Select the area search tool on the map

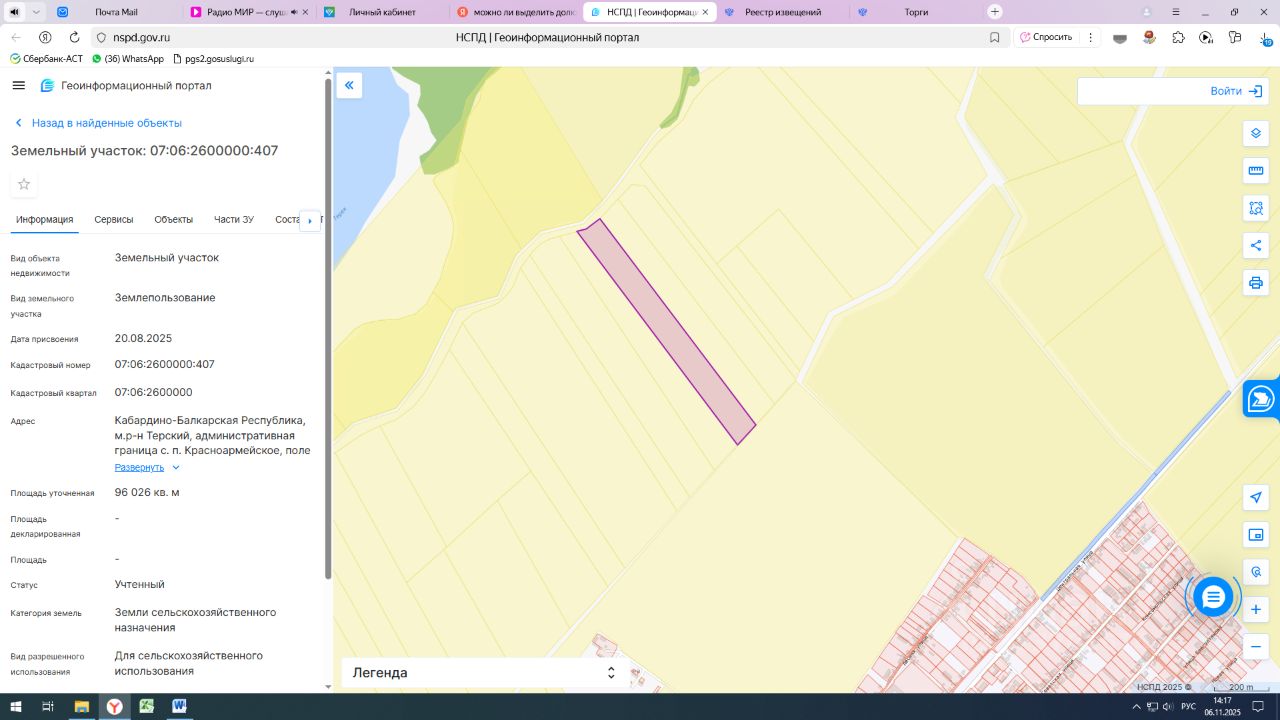tap(1256, 208)
